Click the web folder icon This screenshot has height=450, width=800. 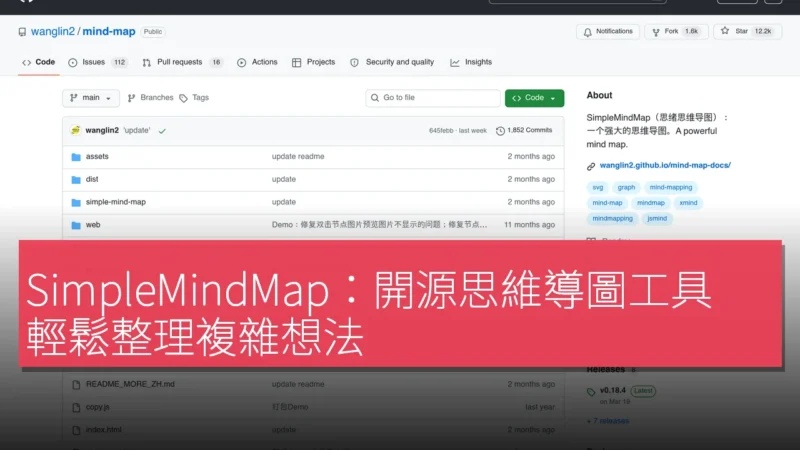[x=76, y=226]
